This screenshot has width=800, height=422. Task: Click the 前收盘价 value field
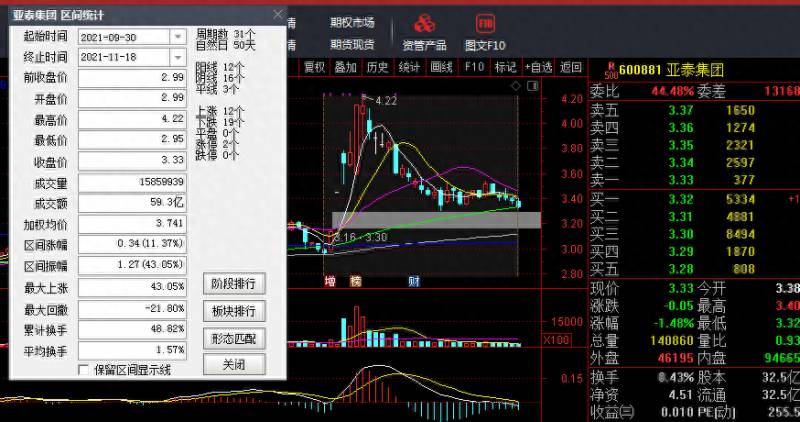coord(132,78)
